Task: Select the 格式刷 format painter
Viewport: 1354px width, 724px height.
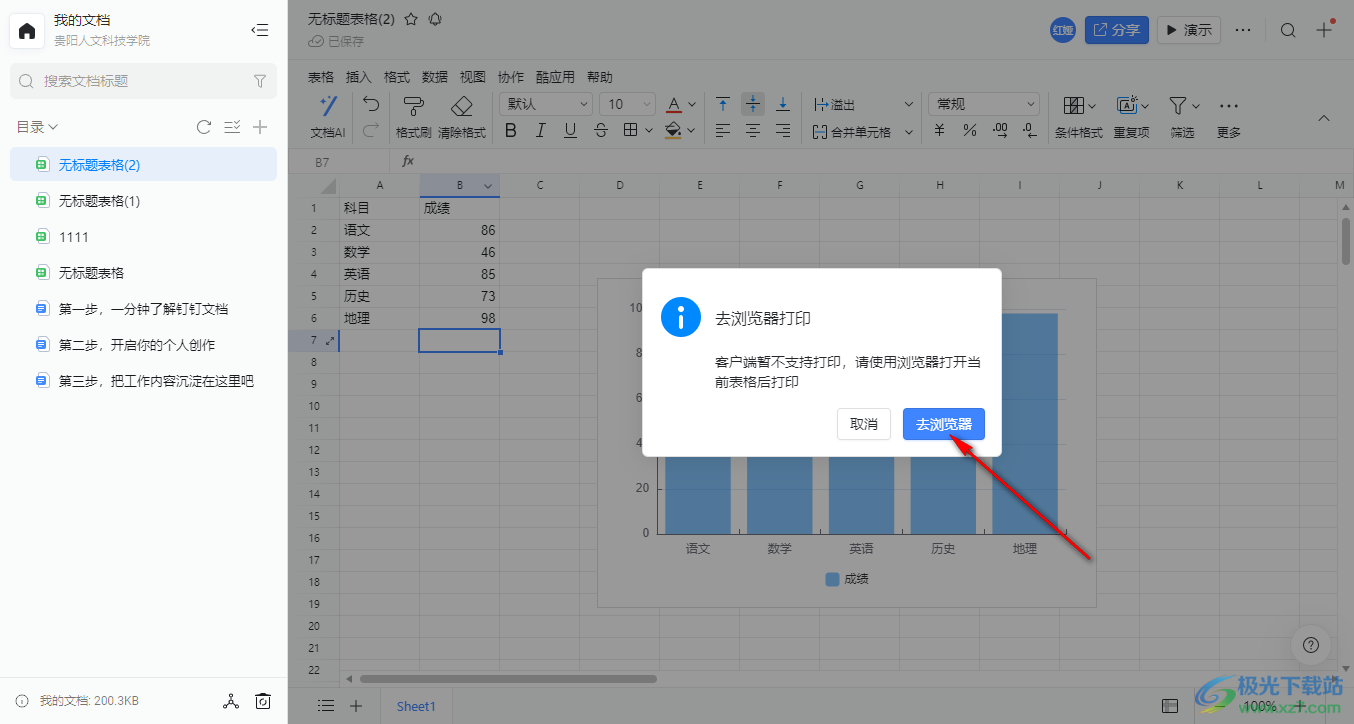Action: click(414, 117)
